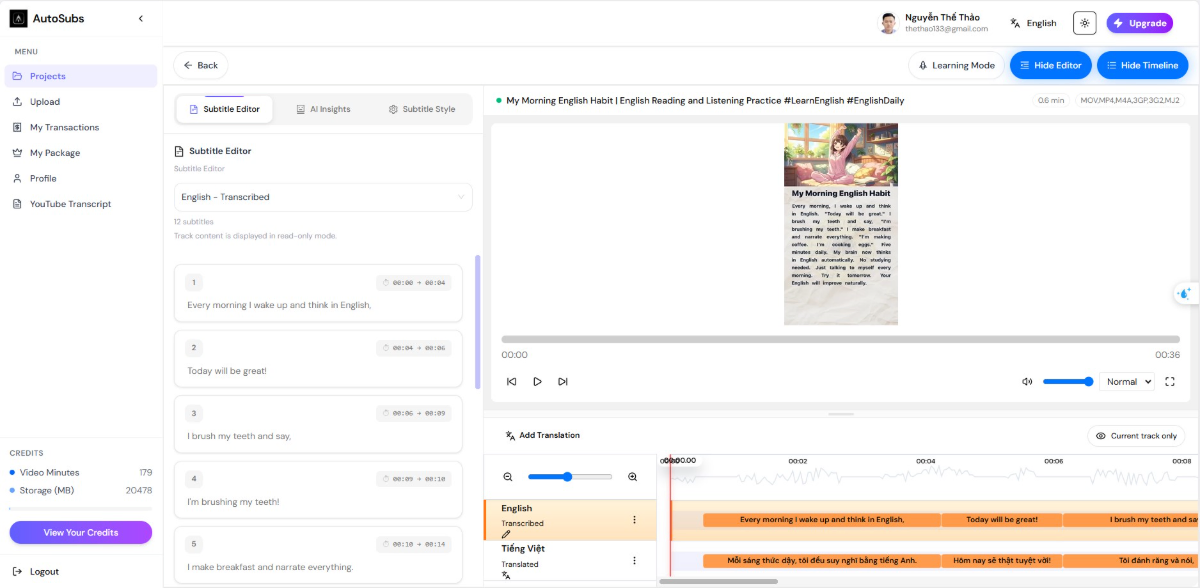The image size is (1200, 588).
Task: Open the playback speed Normal dropdown
Action: click(x=1127, y=381)
